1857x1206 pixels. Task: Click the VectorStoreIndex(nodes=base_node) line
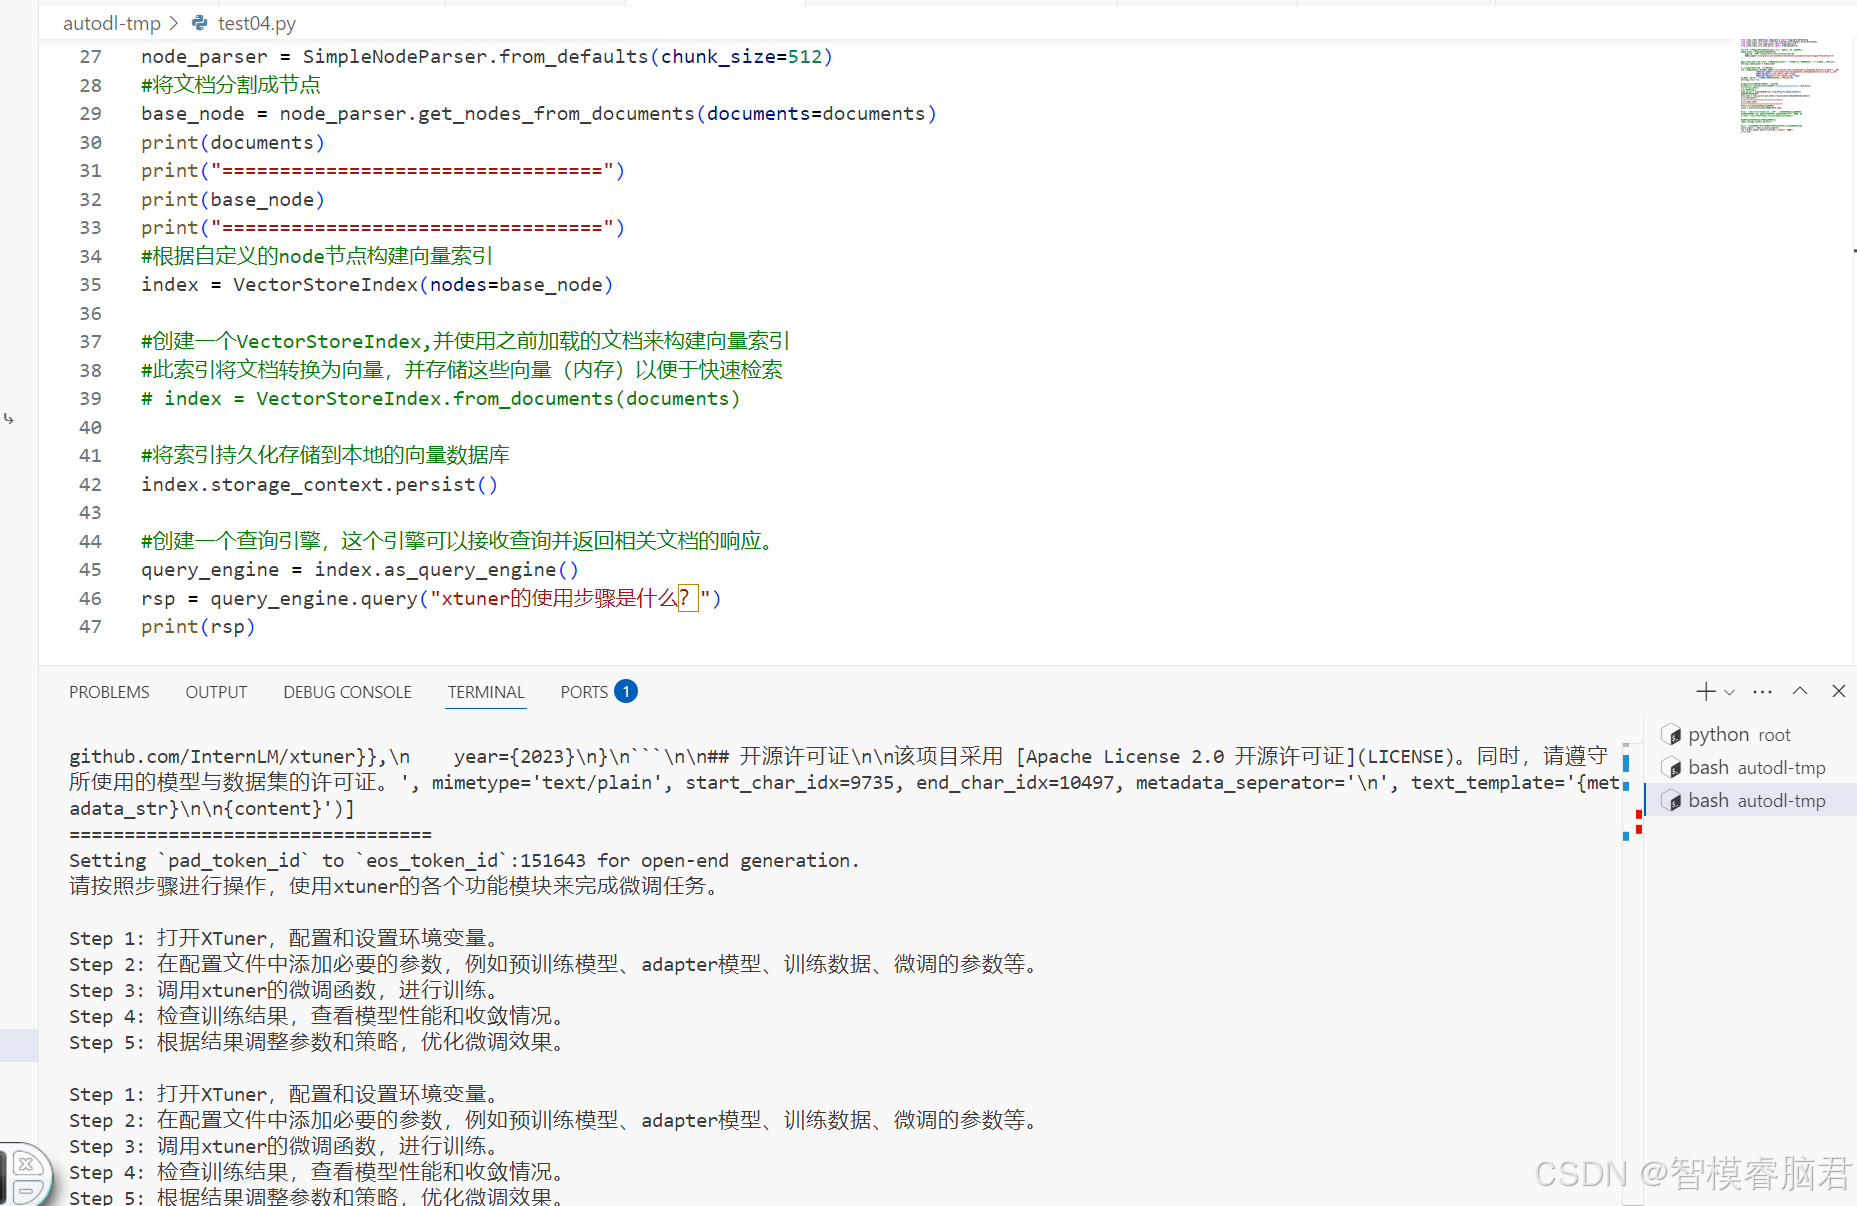point(377,285)
